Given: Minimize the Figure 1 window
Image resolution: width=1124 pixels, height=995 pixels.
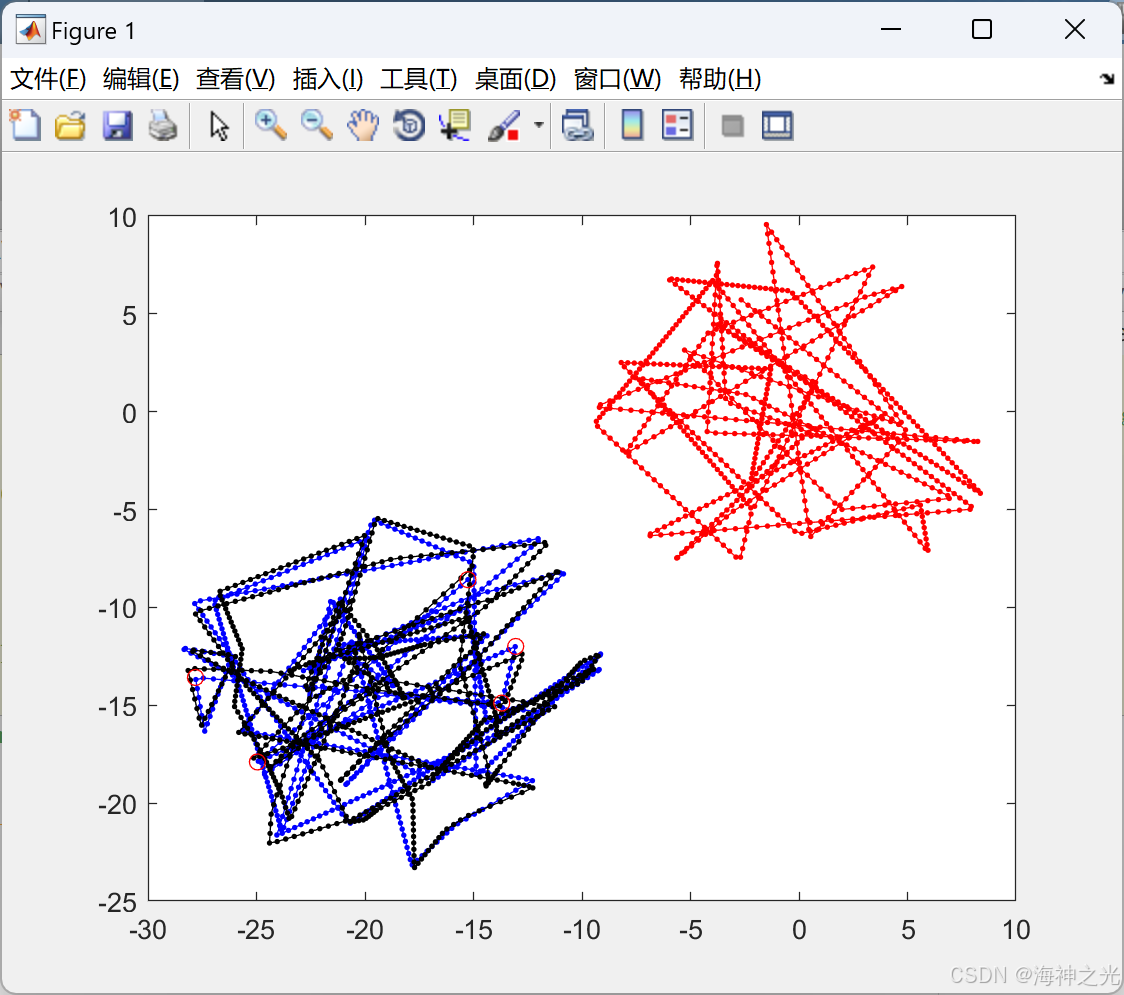Looking at the screenshot, I should (890, 29).
